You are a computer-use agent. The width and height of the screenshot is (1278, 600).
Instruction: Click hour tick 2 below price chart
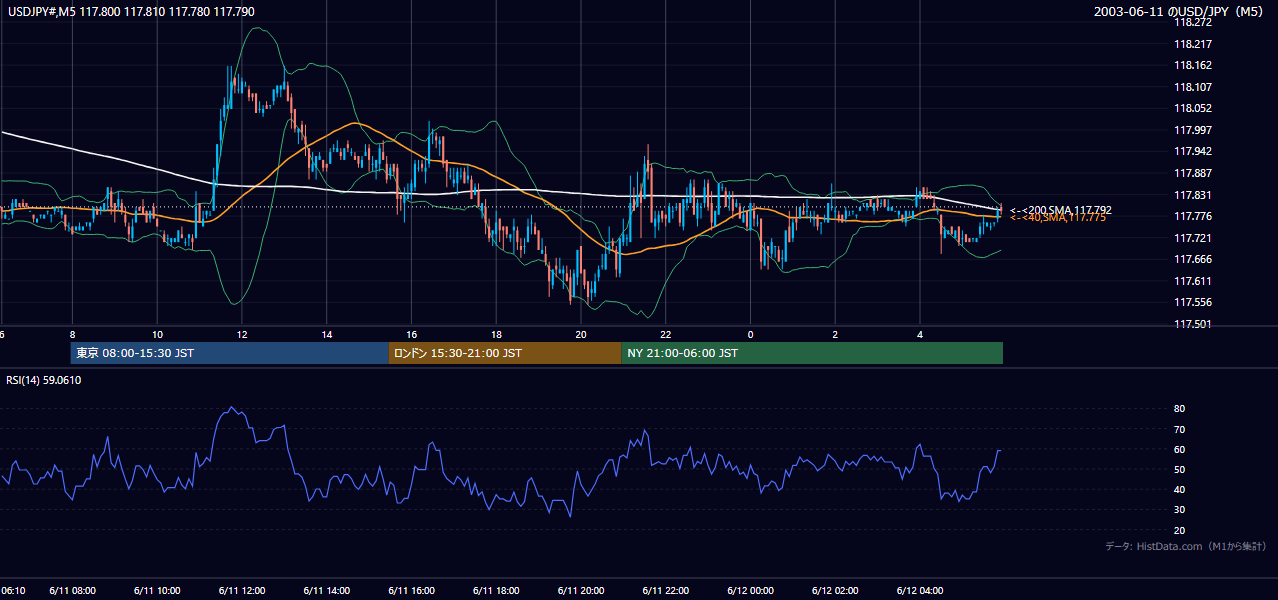click(x=835, y=334)
